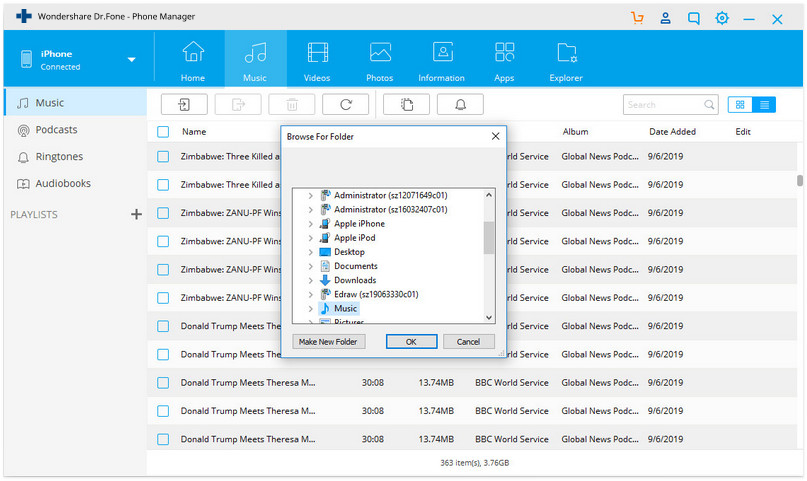Click the refresh toolbar button
The height and width of the screenshot is (481, 807).
(x=346, y=104)
